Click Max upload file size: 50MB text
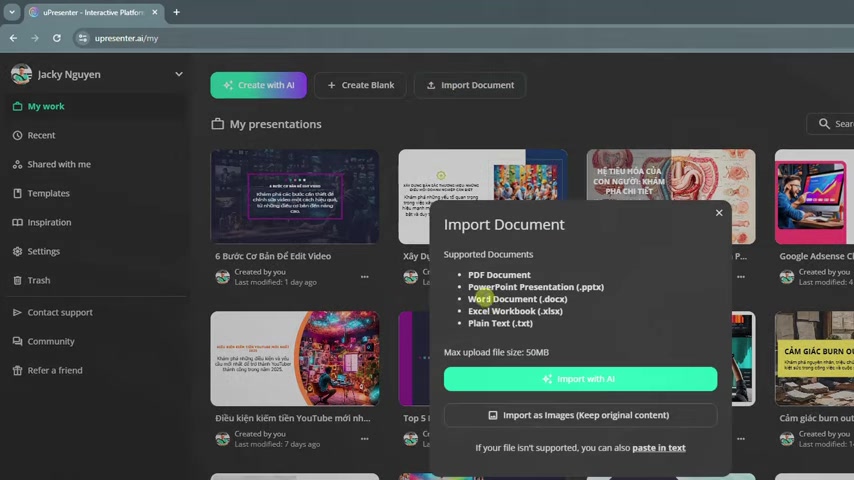854x480 pixels. (x=496, y=353)
